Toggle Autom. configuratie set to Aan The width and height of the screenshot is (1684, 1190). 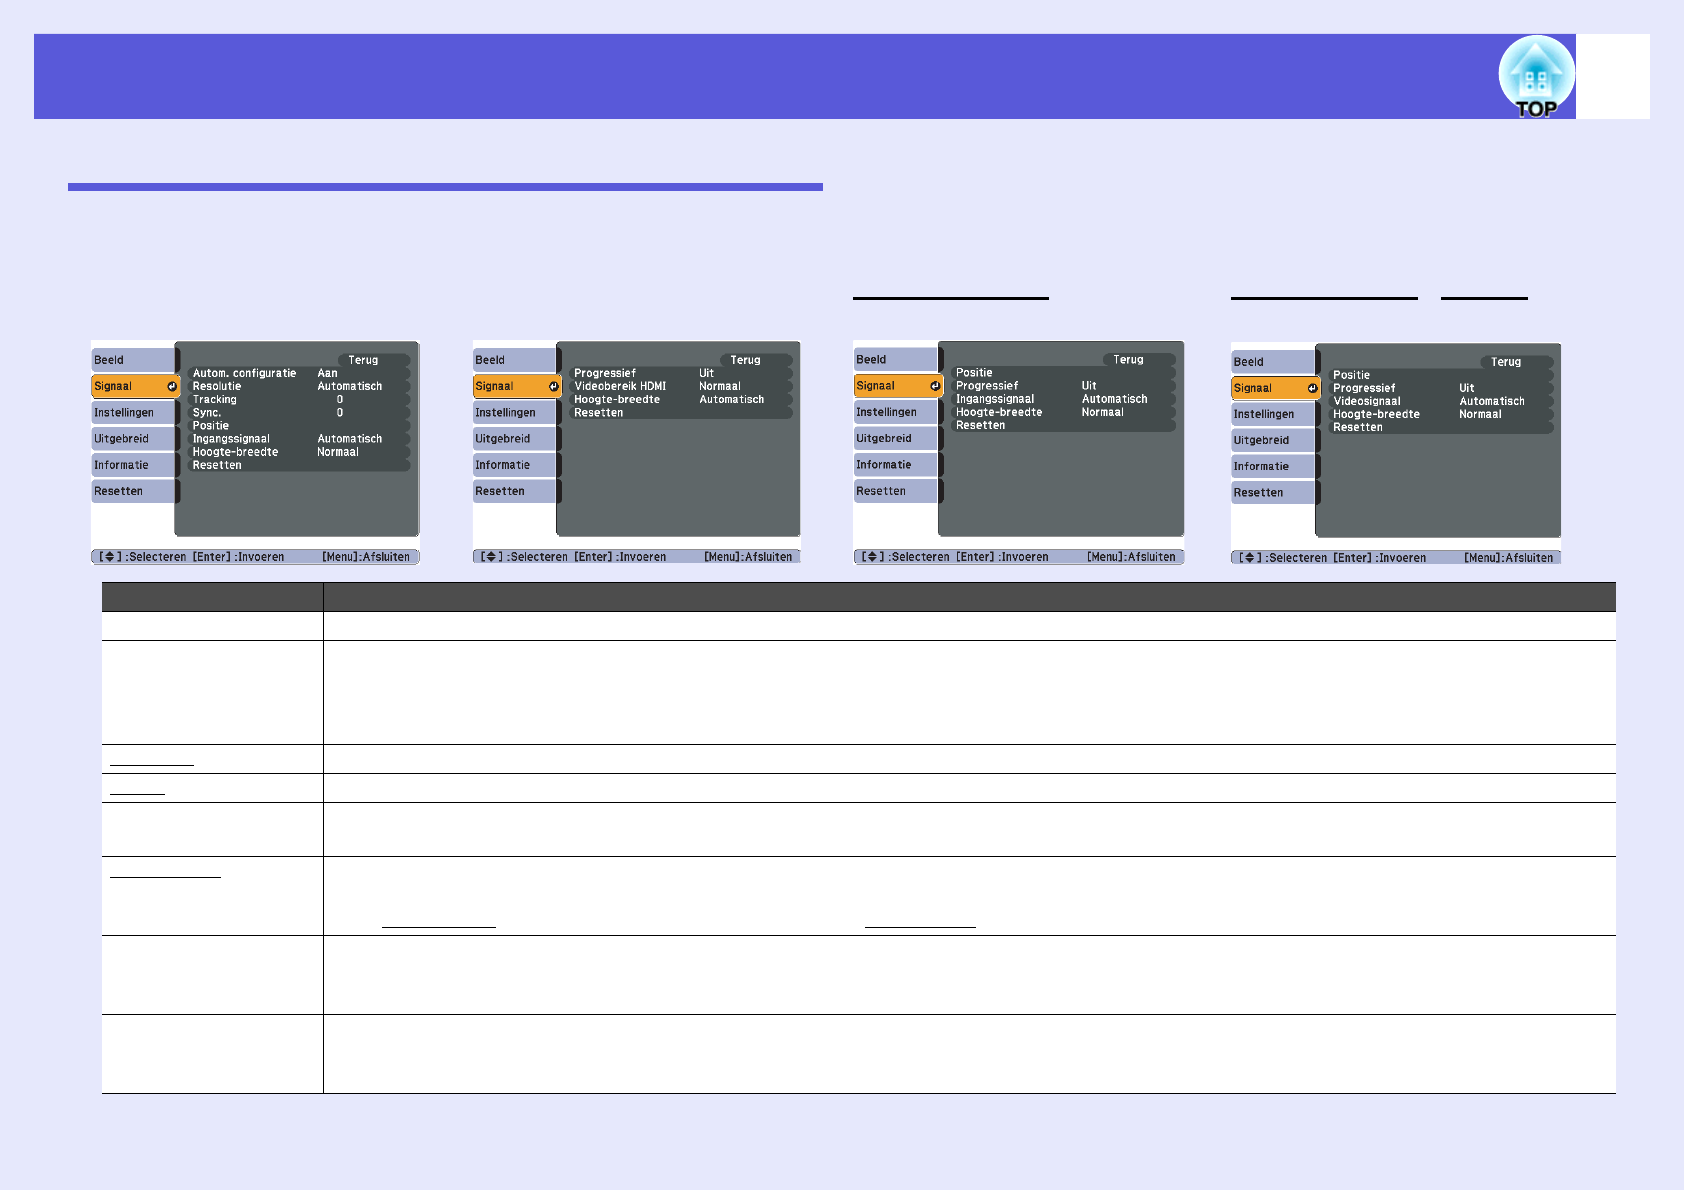click(298, 373)
